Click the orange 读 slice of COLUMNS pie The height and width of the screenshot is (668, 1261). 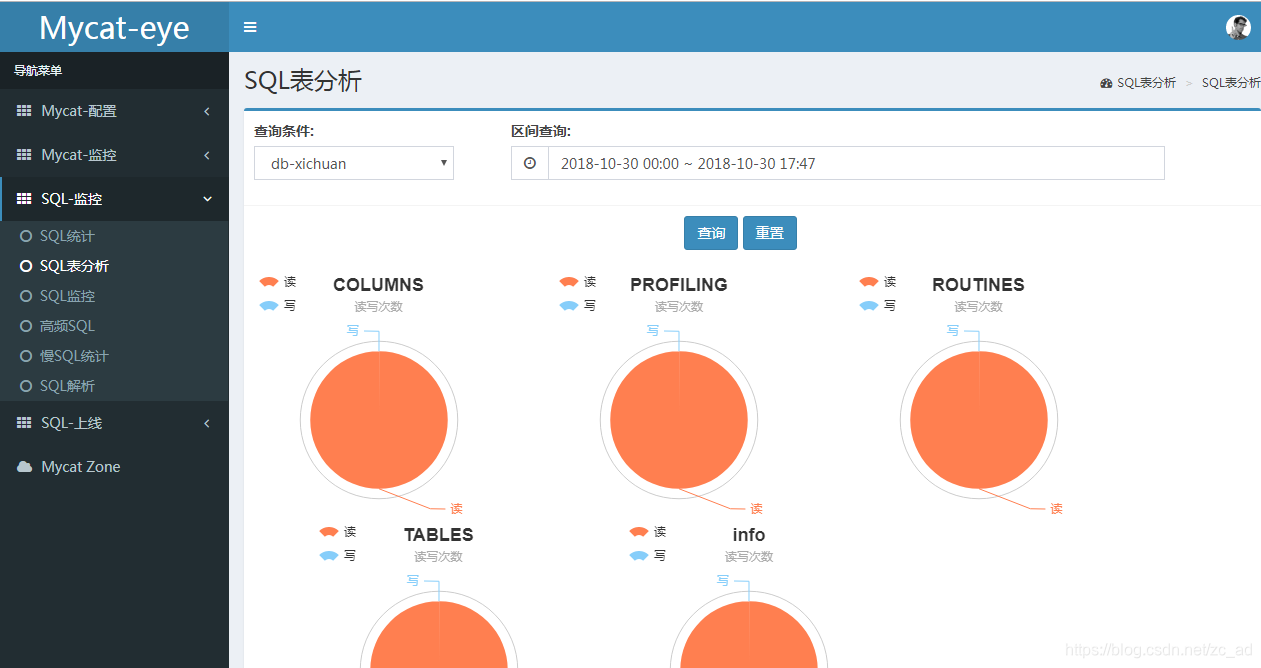point(379,420)
